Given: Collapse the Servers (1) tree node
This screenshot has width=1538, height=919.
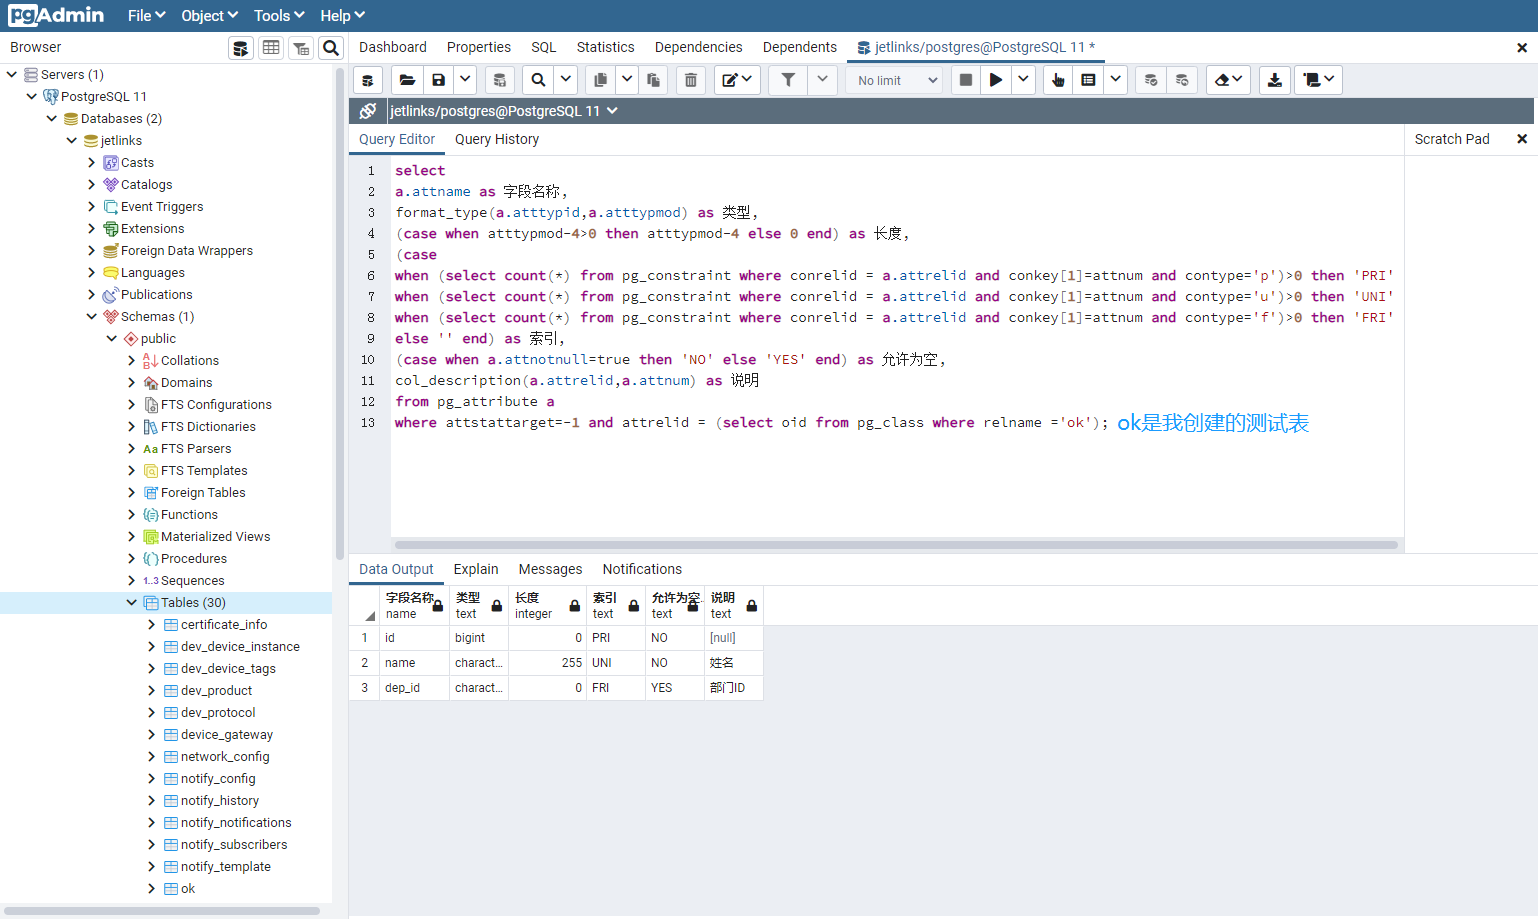Looking at the screenshot, I should tap(12, 74).
